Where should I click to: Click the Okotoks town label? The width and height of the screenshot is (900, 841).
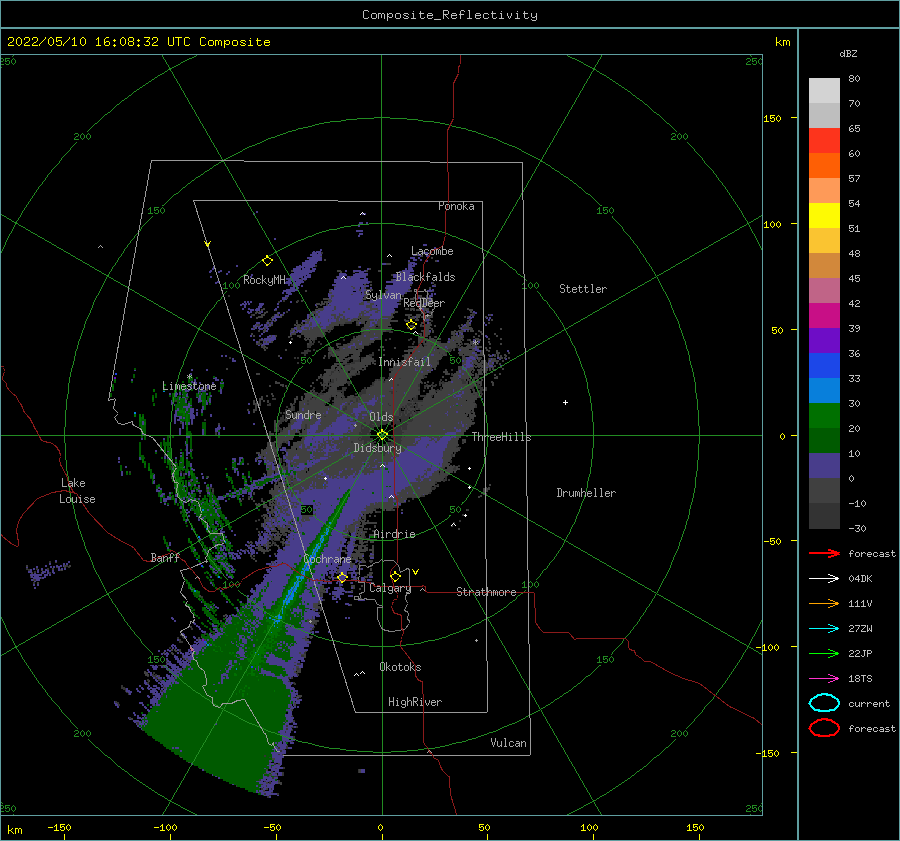(400, 666)
